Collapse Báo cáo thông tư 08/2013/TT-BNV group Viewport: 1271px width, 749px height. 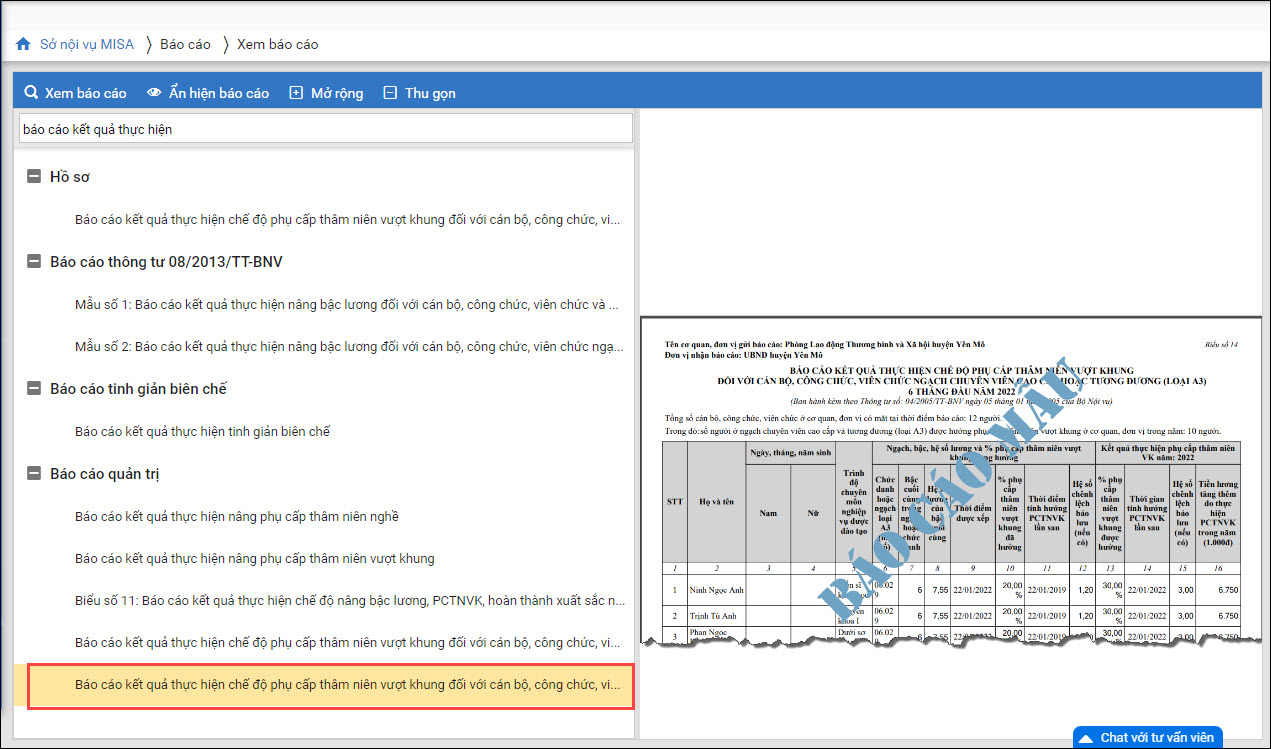tap(34, 262)
